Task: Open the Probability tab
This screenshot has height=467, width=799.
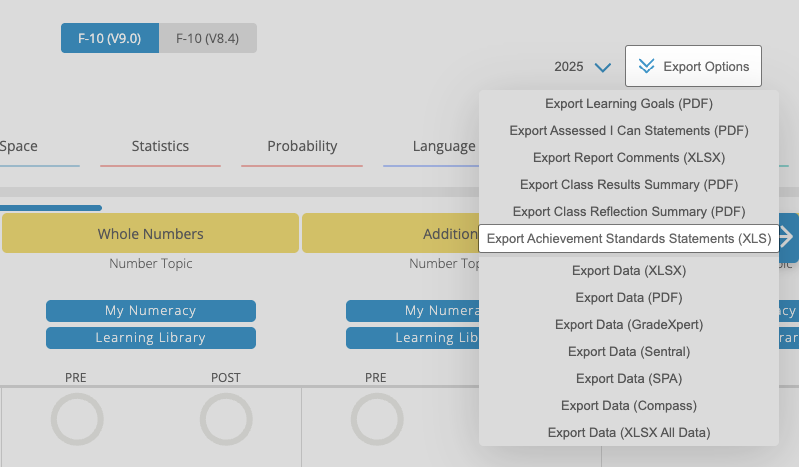Action: point(302,146)
